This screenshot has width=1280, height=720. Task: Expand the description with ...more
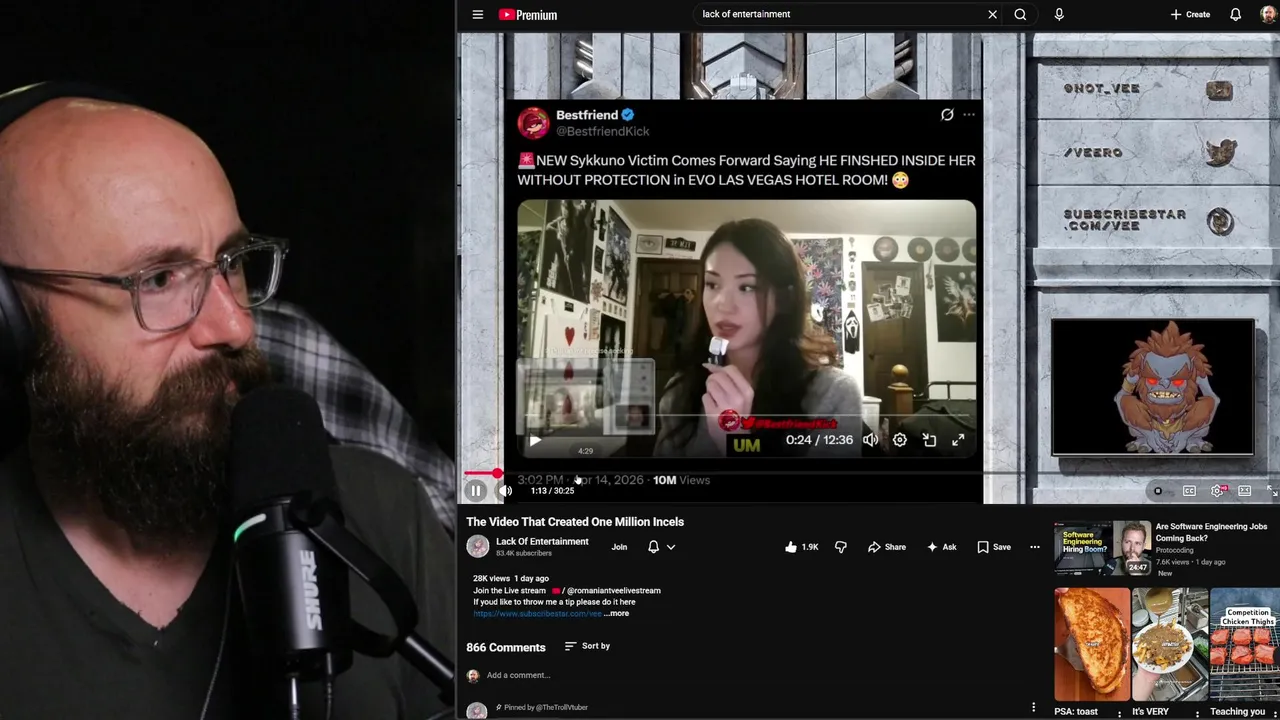click(x=617, y=613)
